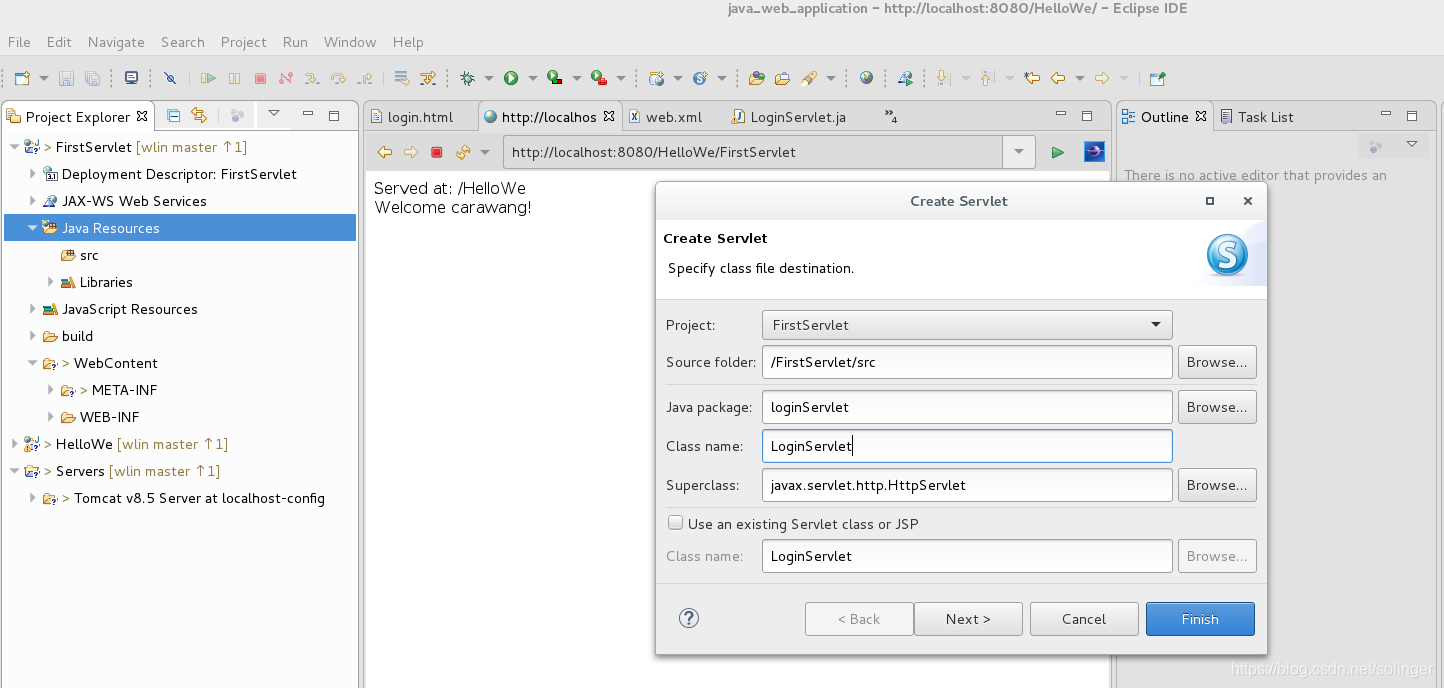Click Browse next to Java package
Screen dimensions: 1444x688
1217,407
